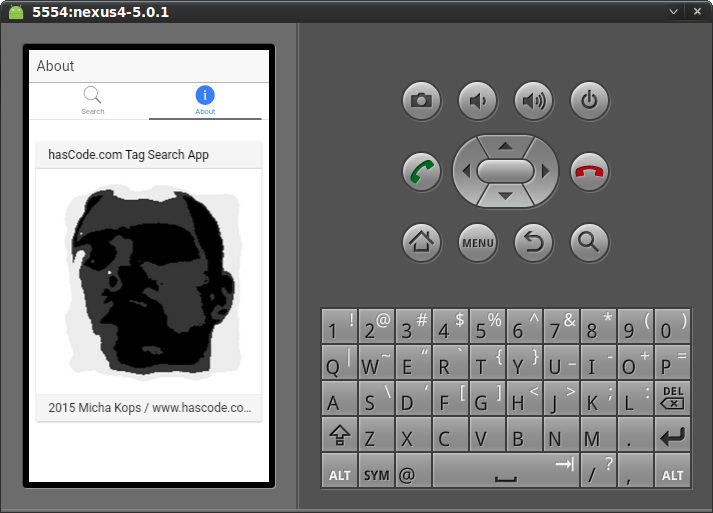Select the About tab in app
The image size is (713, 513).
coord(205,101)
